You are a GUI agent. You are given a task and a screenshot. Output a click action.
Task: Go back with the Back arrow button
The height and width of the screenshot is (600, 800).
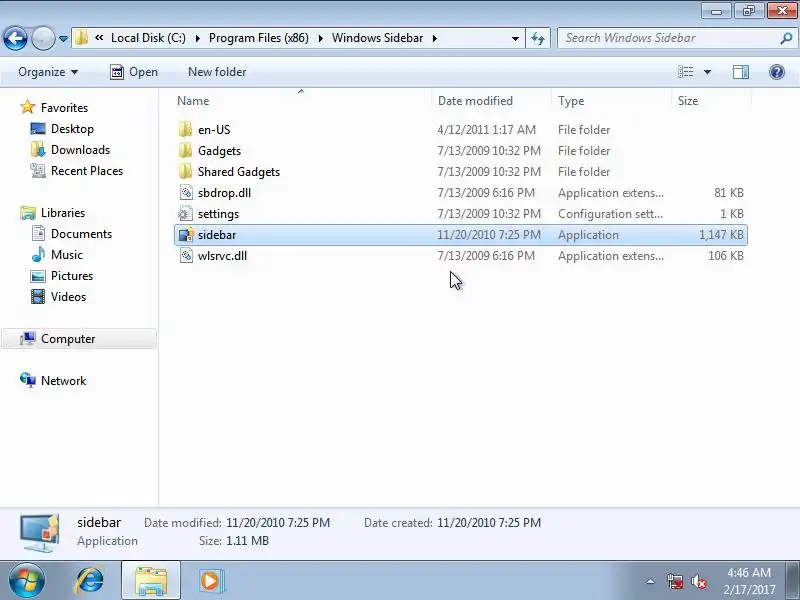(x=15, y=38)
